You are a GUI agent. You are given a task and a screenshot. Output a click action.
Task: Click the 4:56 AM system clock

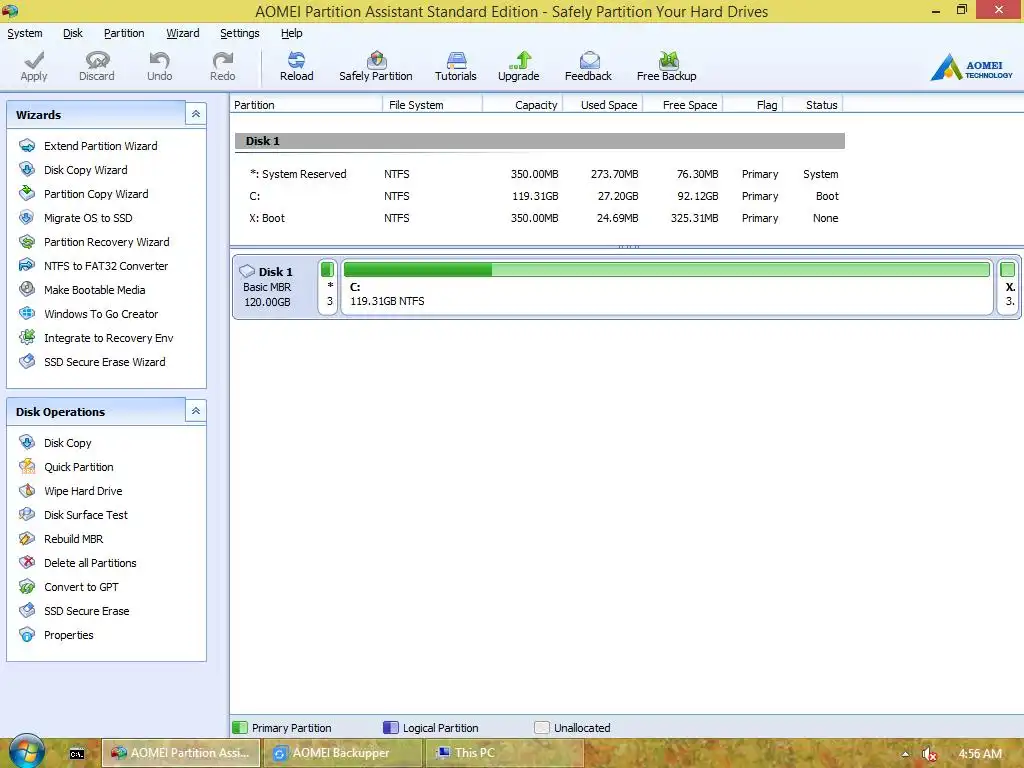point(980,754)
